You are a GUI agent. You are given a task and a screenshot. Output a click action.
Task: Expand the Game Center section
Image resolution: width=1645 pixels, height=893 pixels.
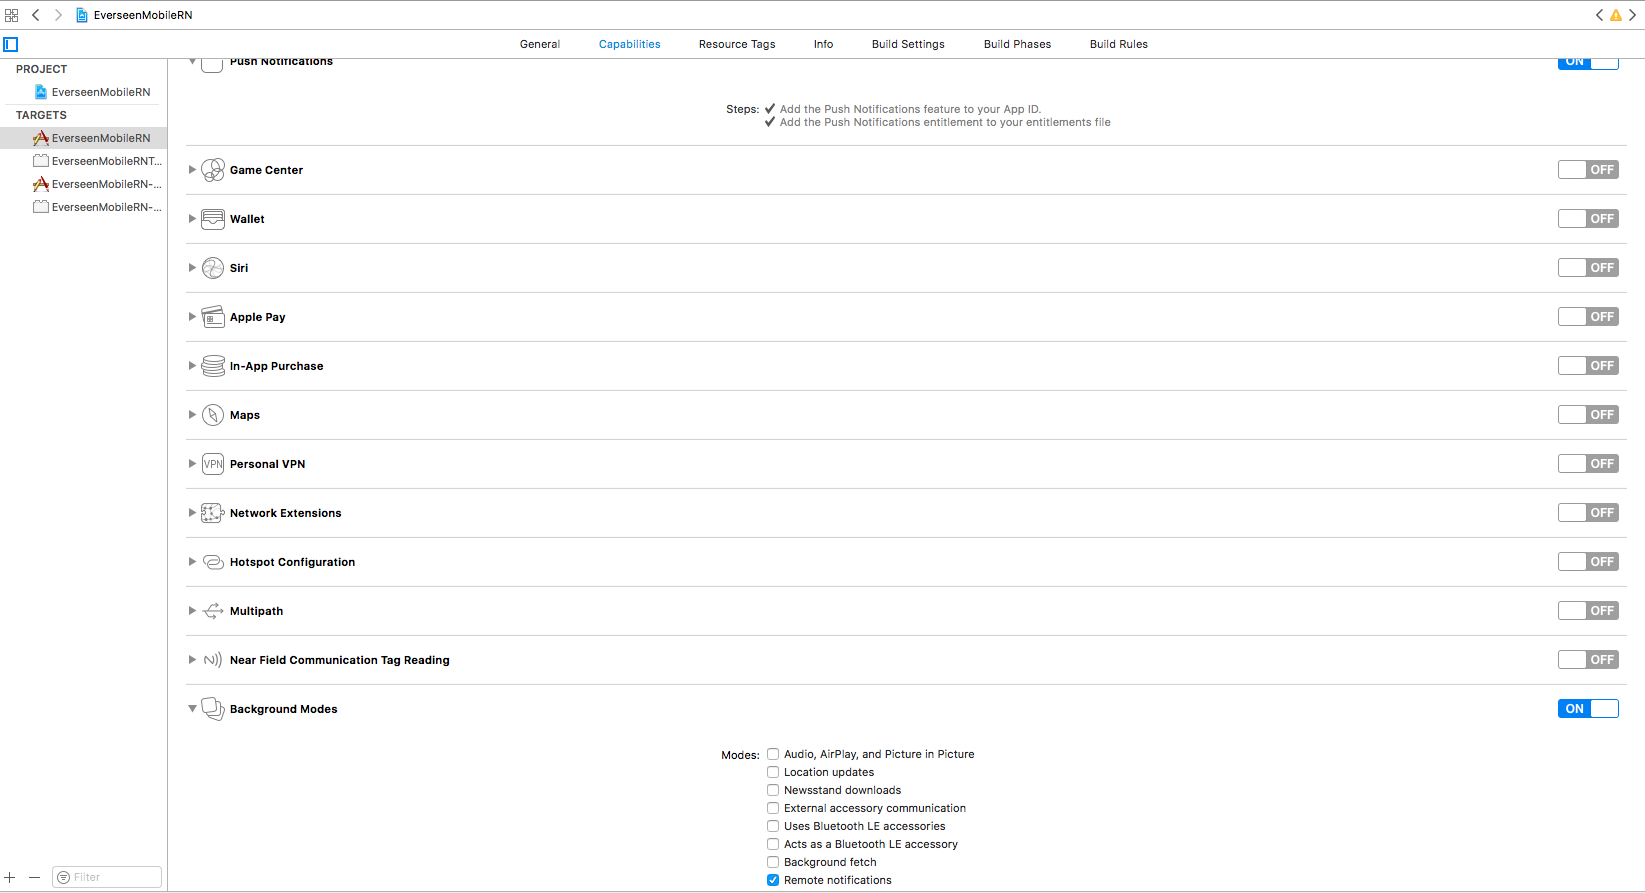coord(192,170)
